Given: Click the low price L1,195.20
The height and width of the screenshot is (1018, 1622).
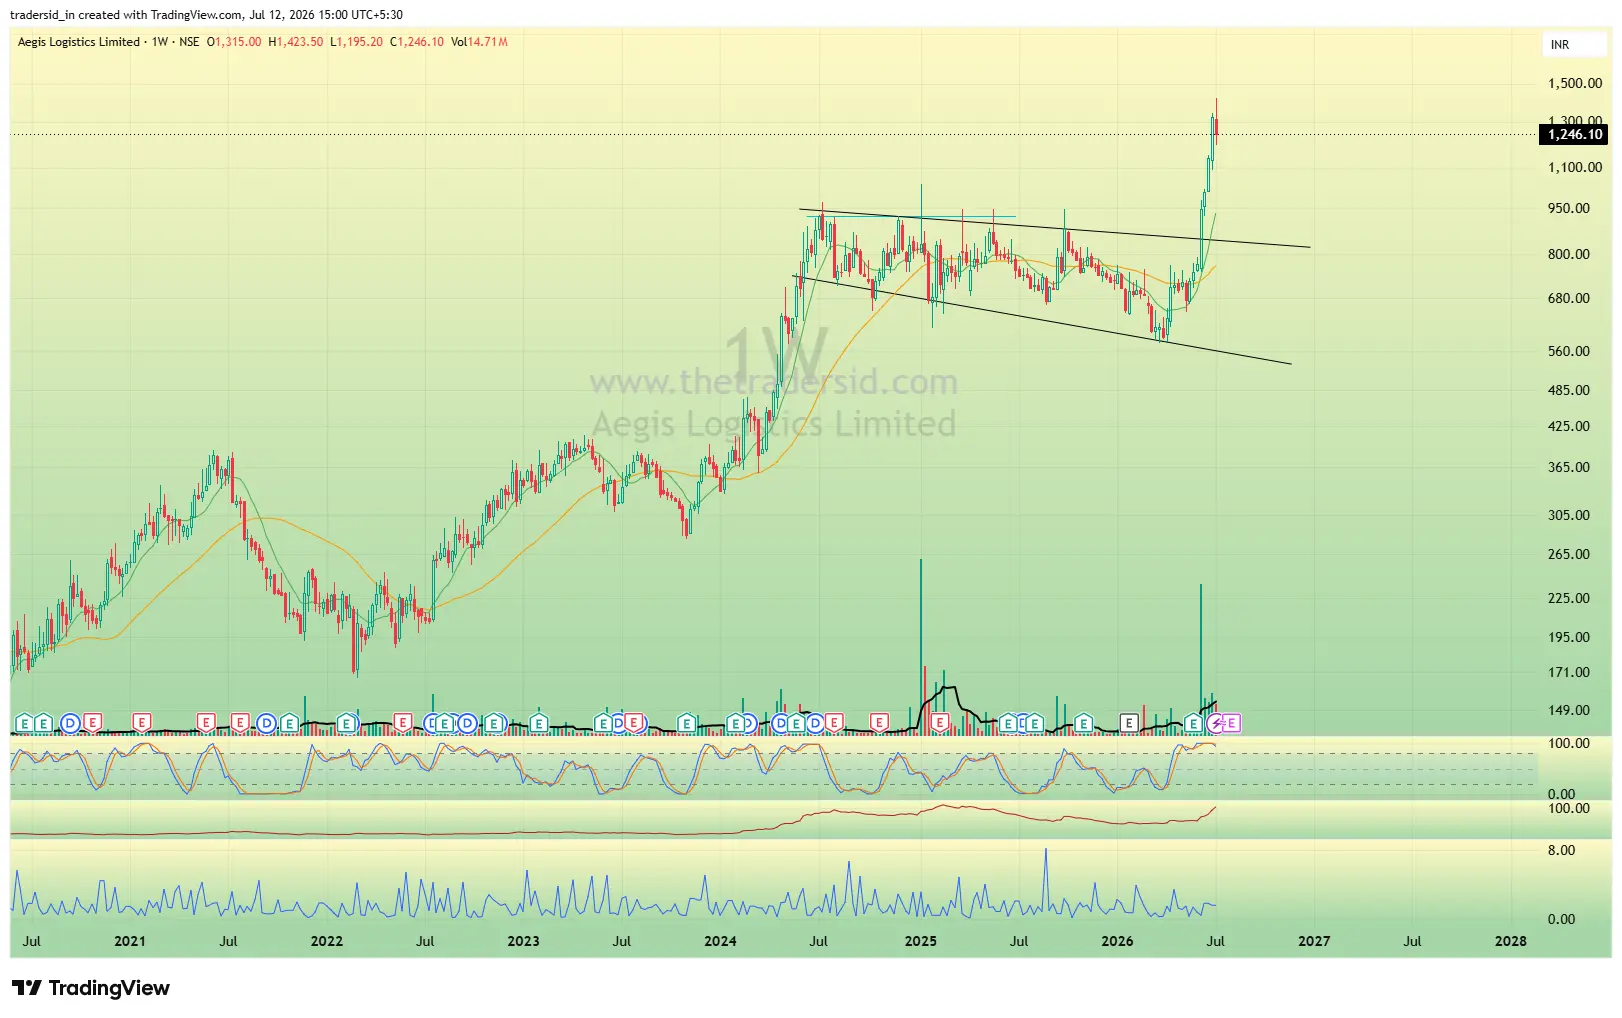Looking at the screenshot, I should (x=357, y=42).
